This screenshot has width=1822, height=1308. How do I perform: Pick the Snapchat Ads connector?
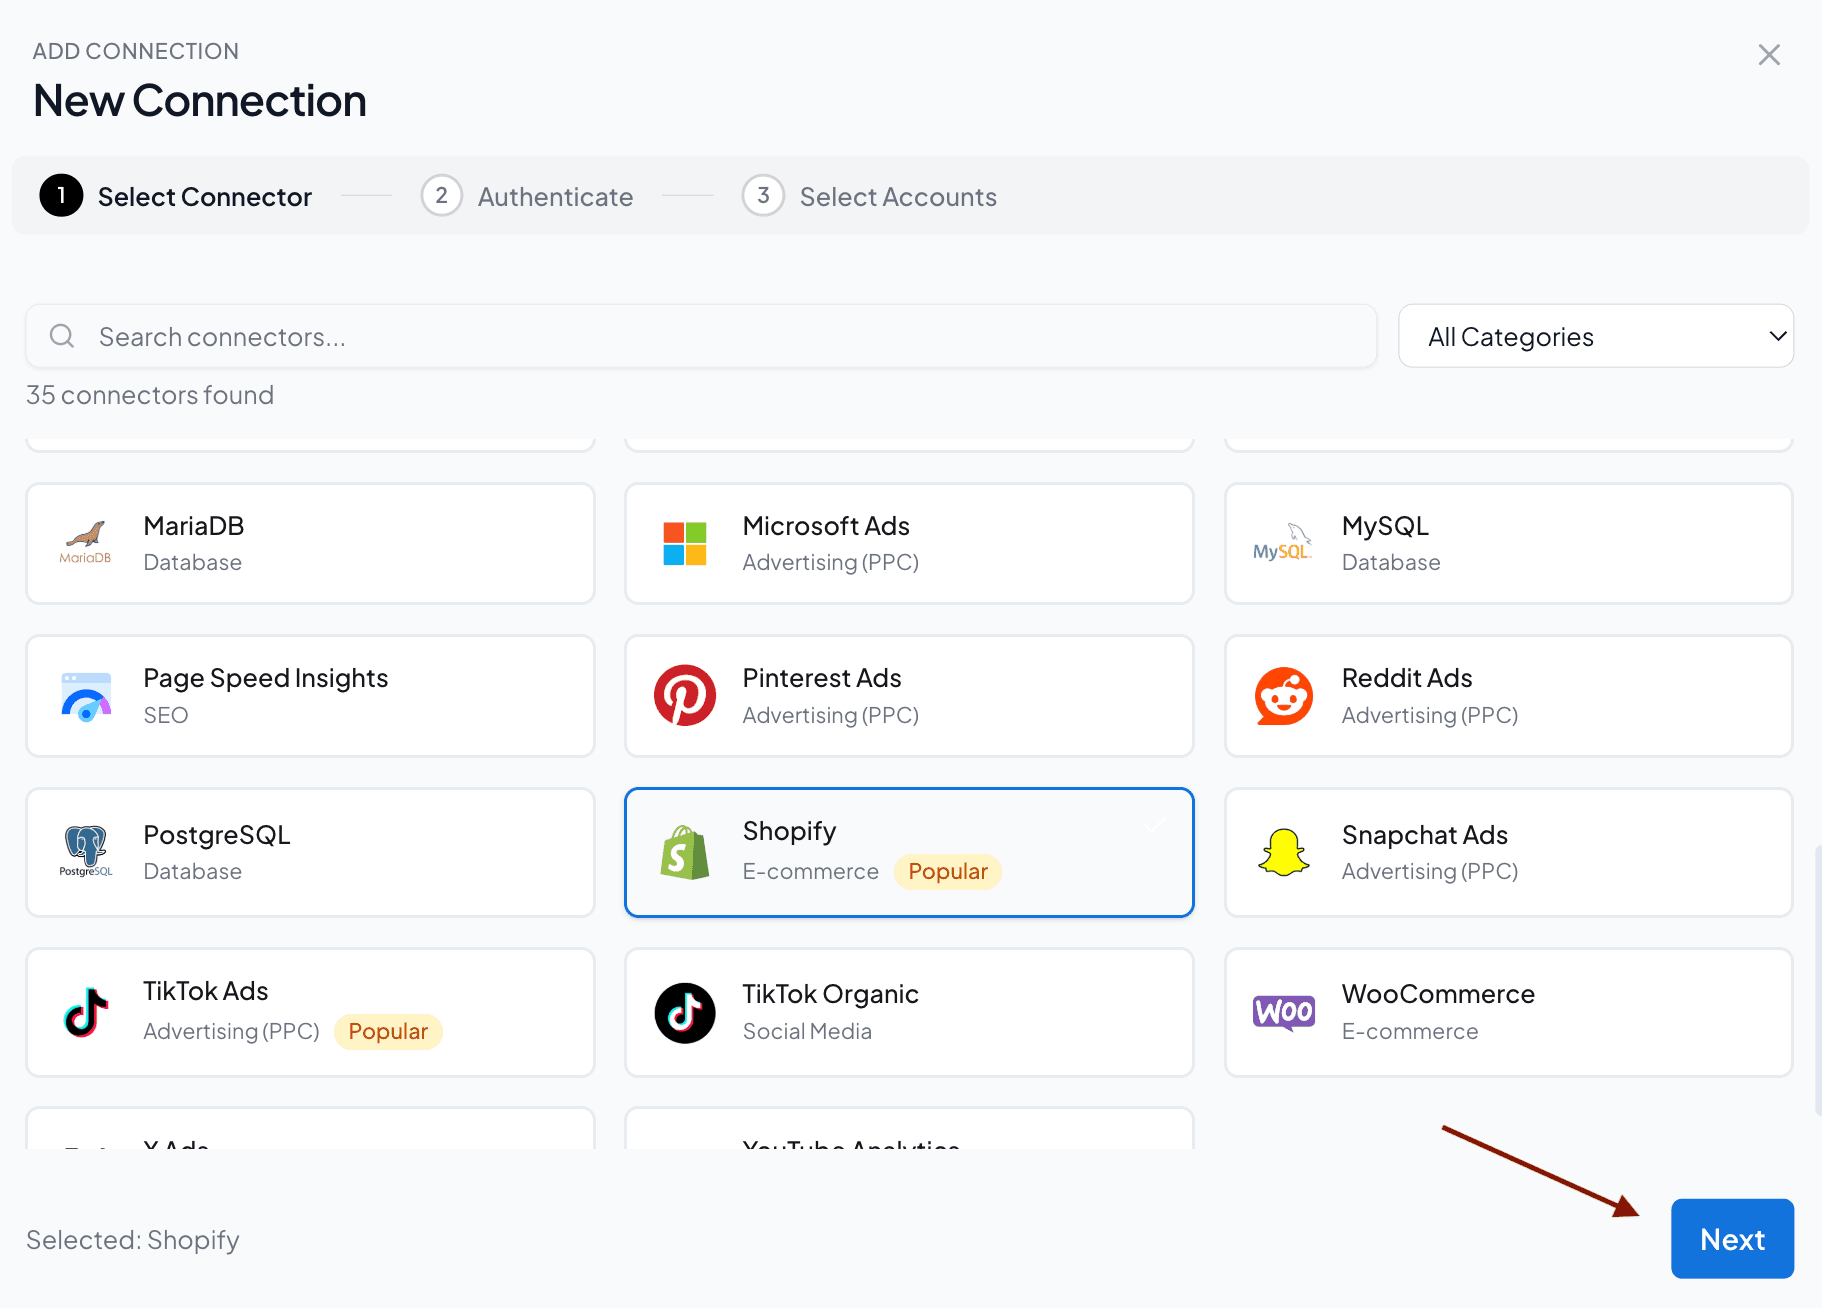point(1508,852)
